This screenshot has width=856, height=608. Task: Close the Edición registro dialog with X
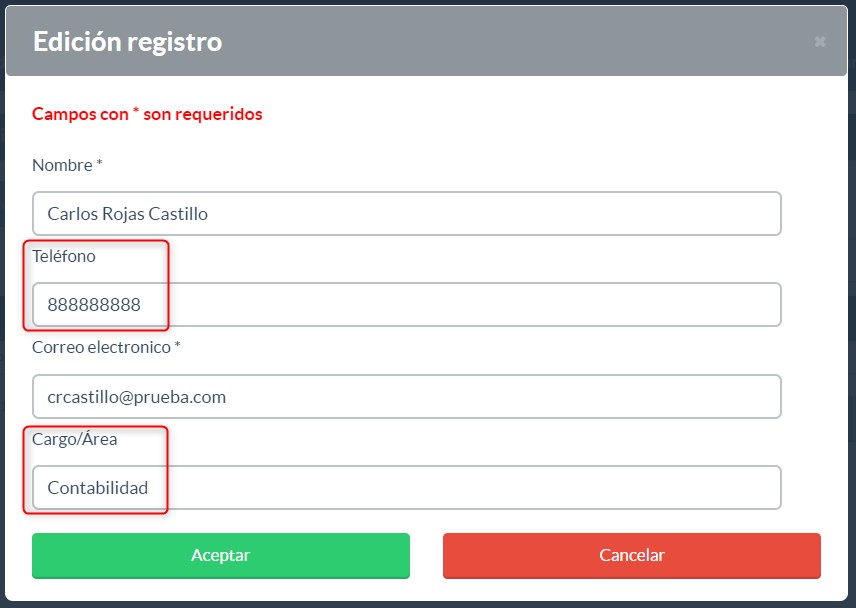[819, 41]
